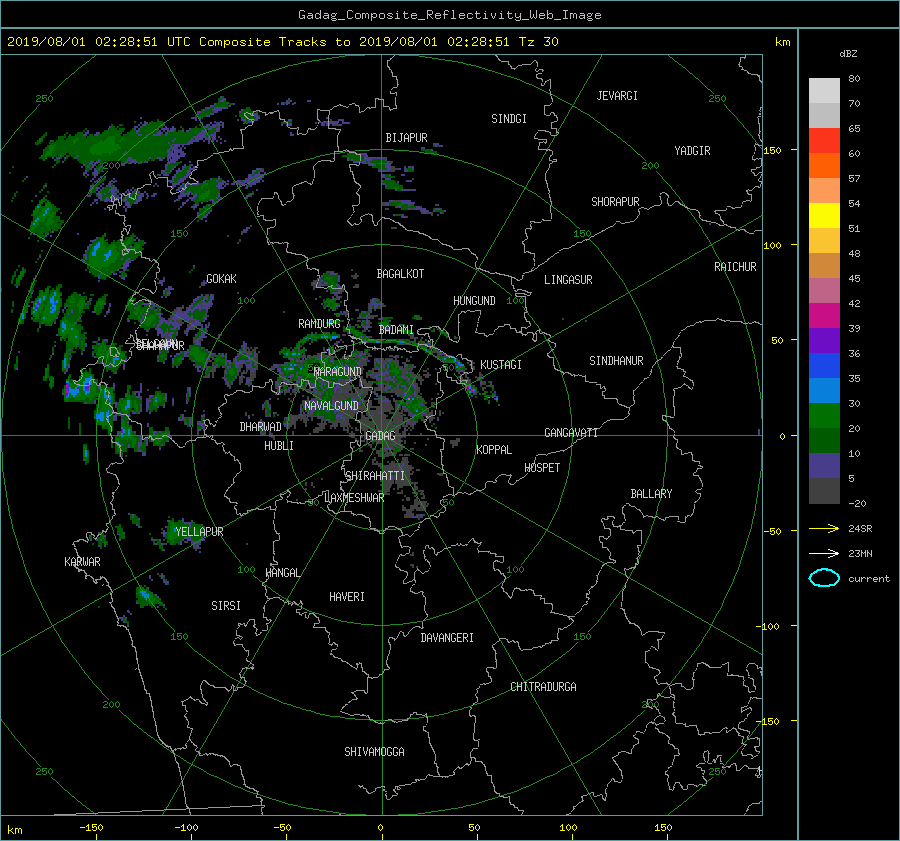Image resolution: width=900 pixels, height=841 pixels.
Task: Click the YADGIR town label
Action: 692,151
